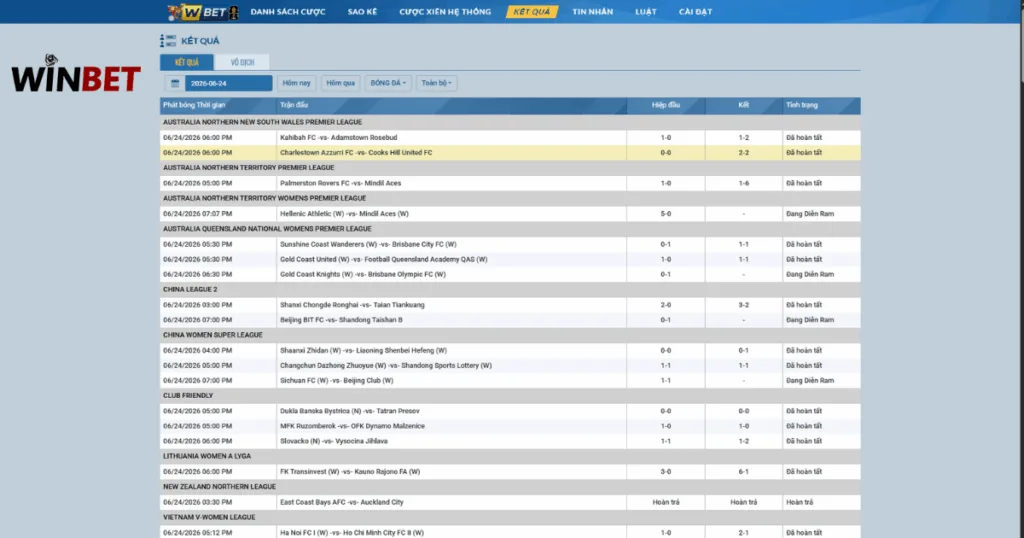This screenshot has height=538, width=1024.
Task: Select East Coast Bays AFC vs Auckland City match
Action: coord(510,502)
